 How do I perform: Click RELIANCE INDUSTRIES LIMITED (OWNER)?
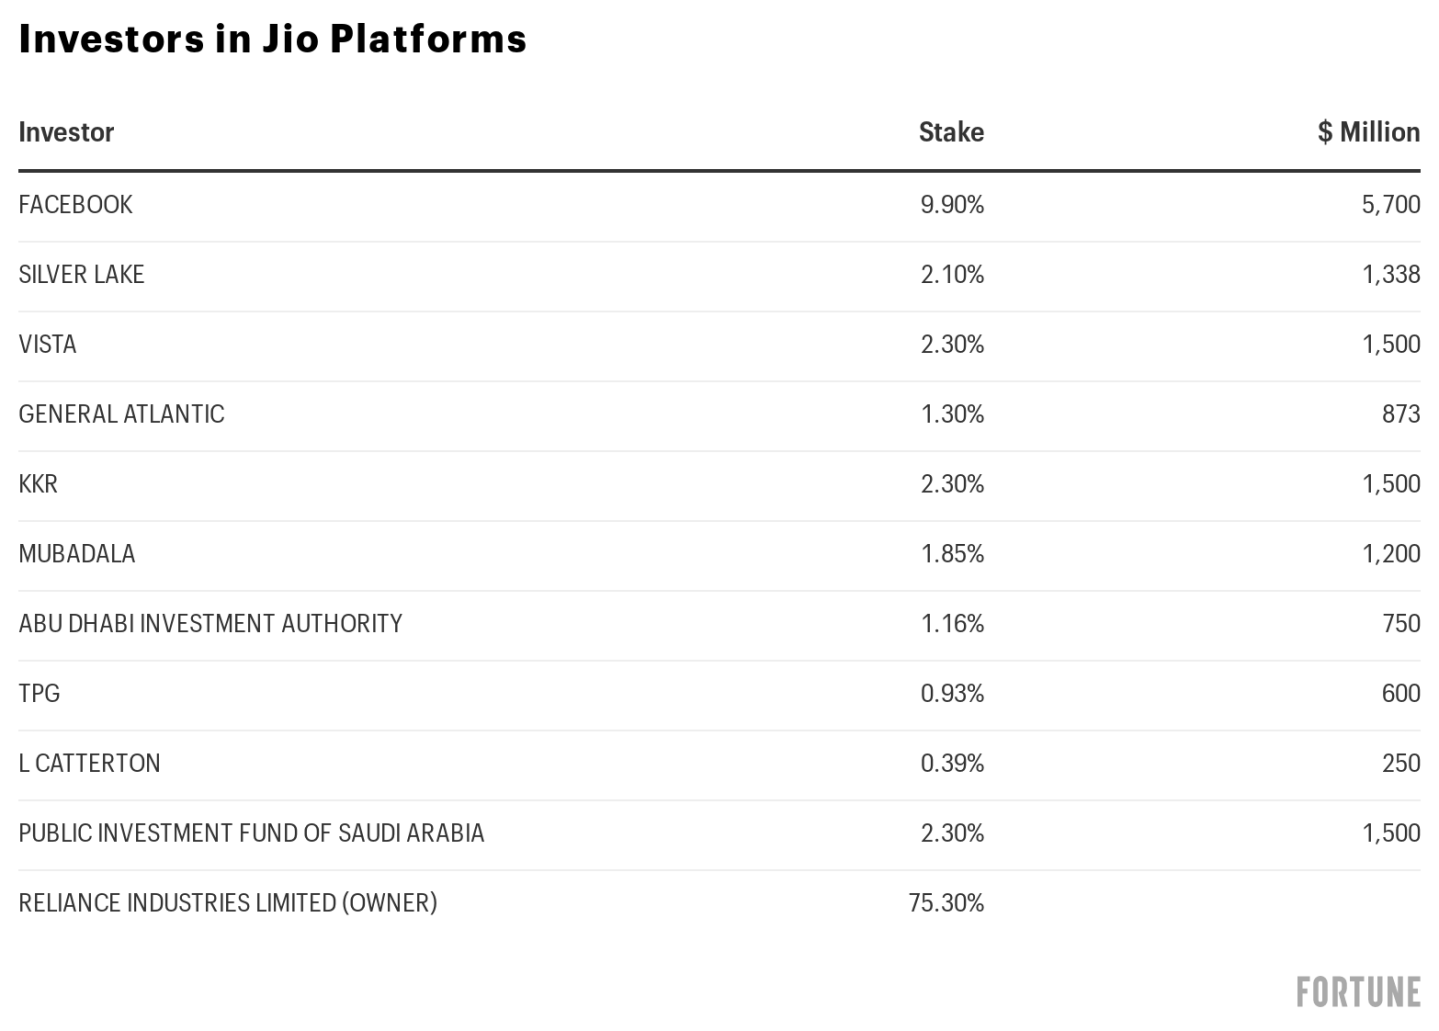[x=228, y=903]
